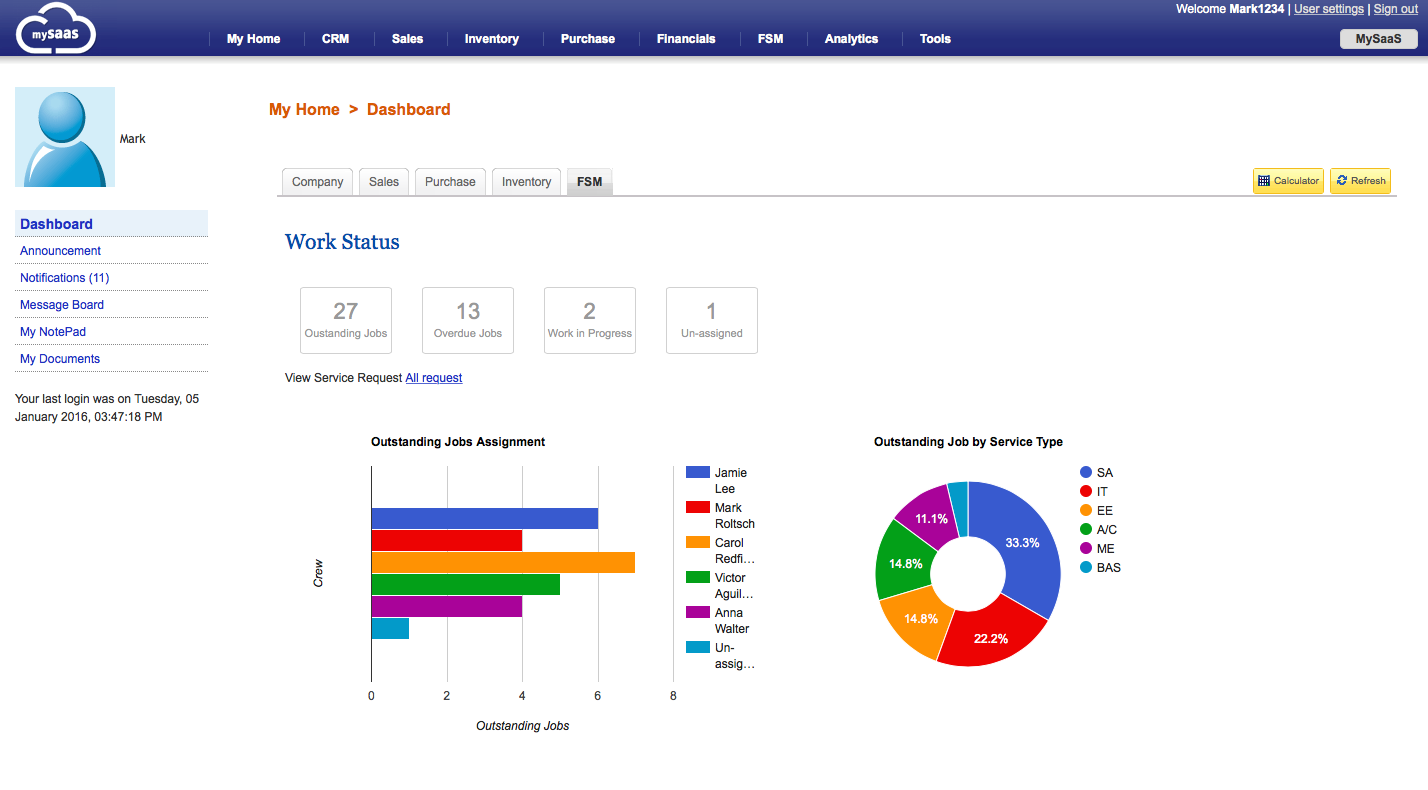This screenshot has height=790, width=1428.
Task: Switch to the Purchase dashboard tab
Action: [450, 182]
